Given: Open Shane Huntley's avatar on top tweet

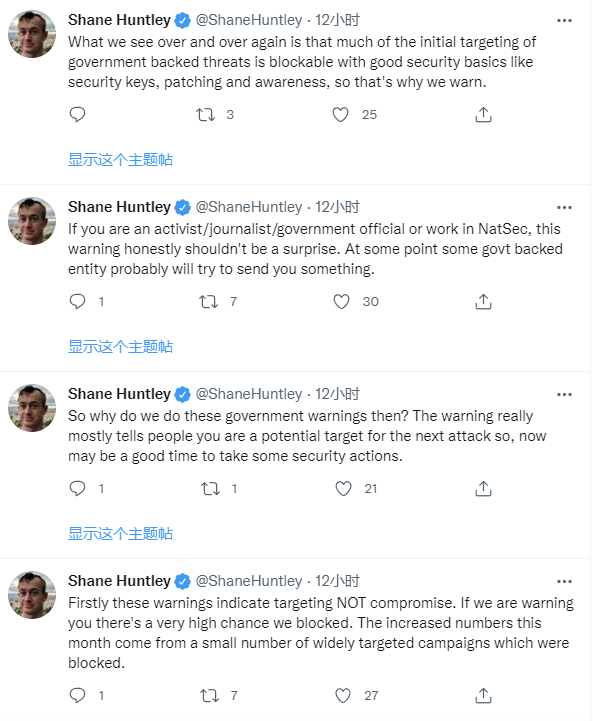Looking at the screenshot, I should (32, 34).
